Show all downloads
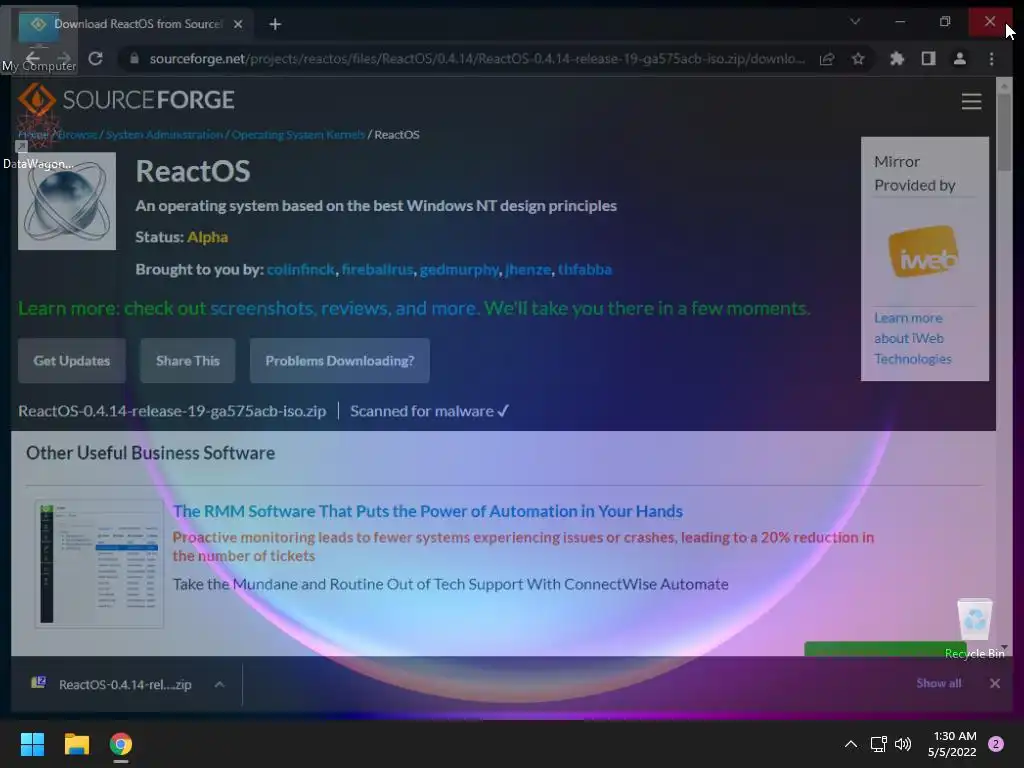This screenshot has height=768, width=1024. tap(938, 683)
